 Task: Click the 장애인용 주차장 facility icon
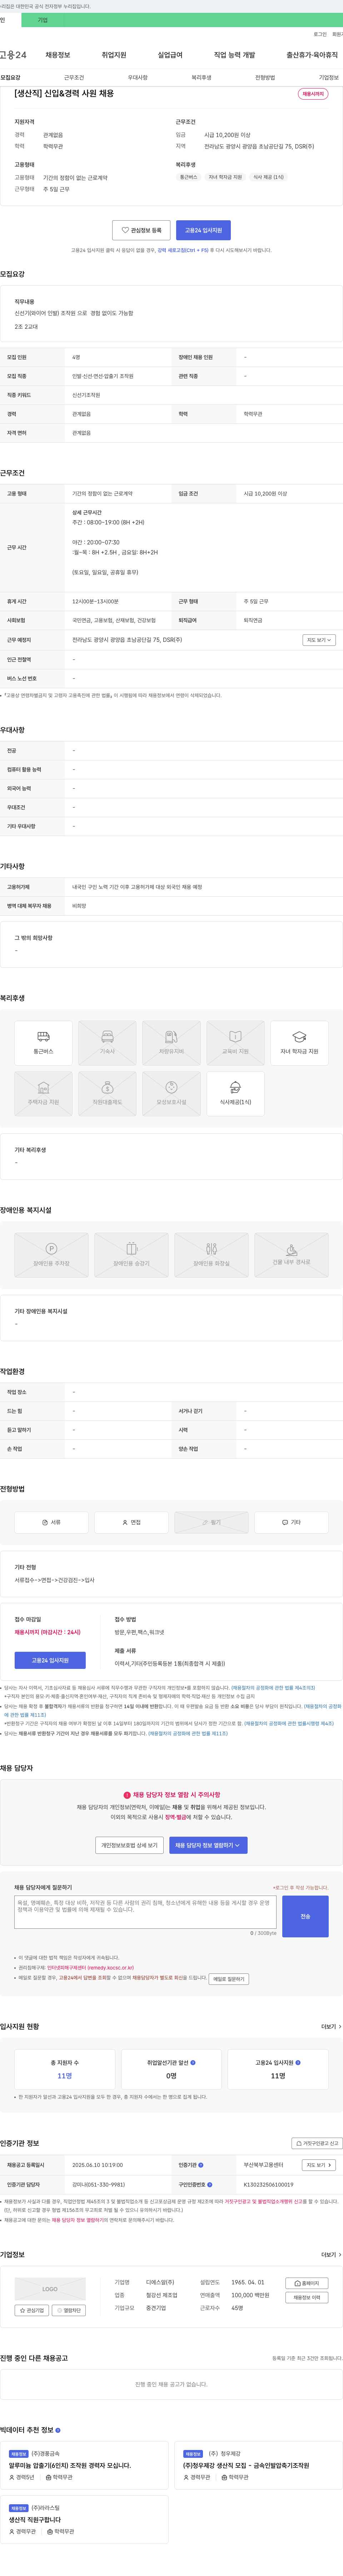(51, 1255)
